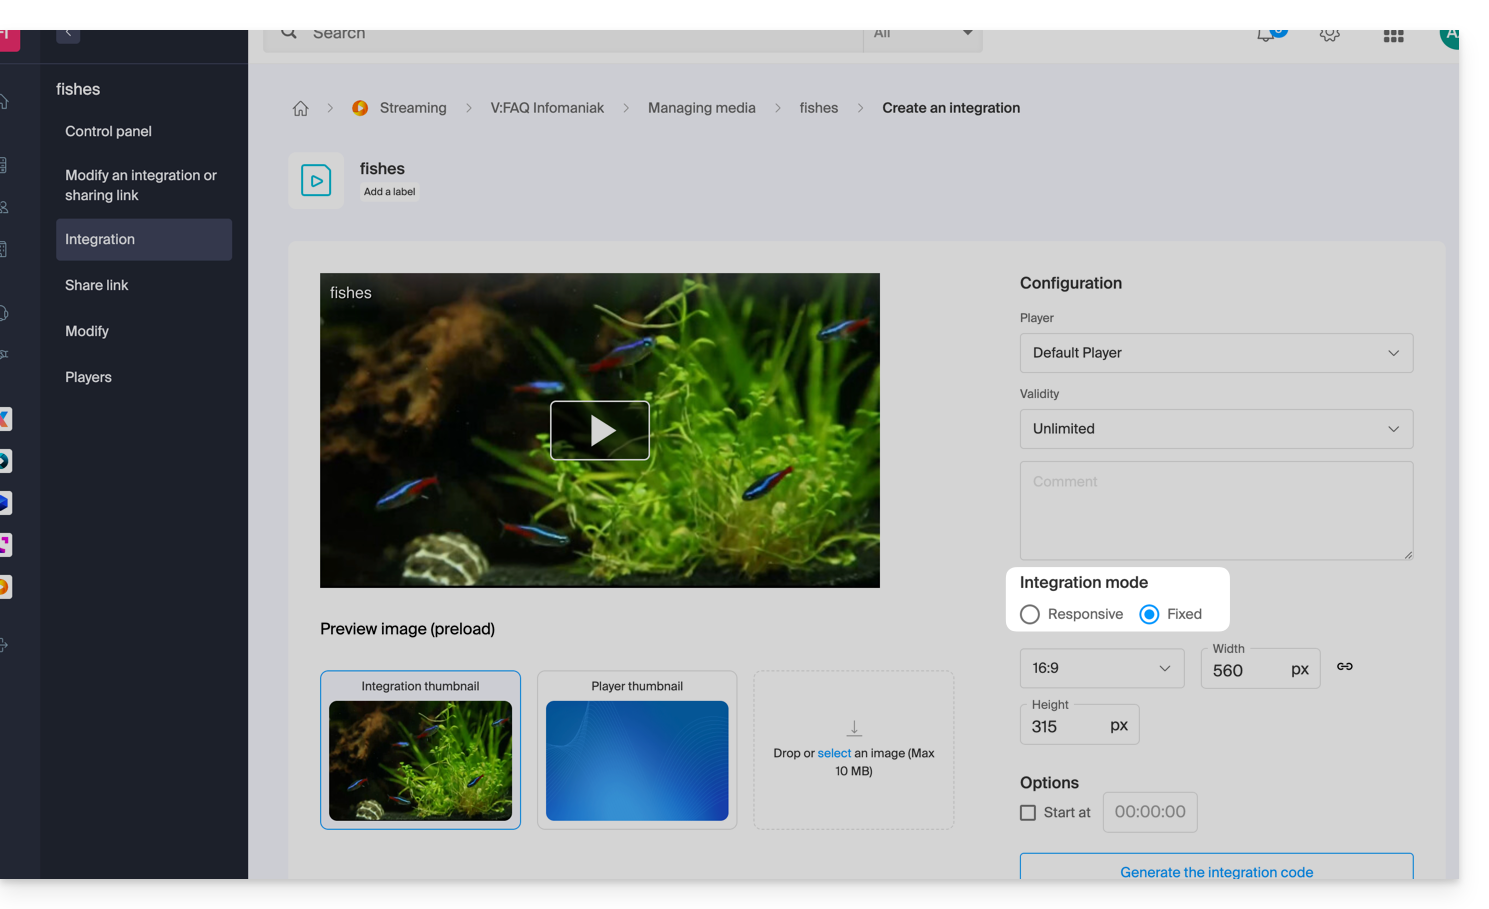This screenshot has height=909, width=1489.
Task: Select the Fixed integration mode
Action: [x=1150, y=614]
